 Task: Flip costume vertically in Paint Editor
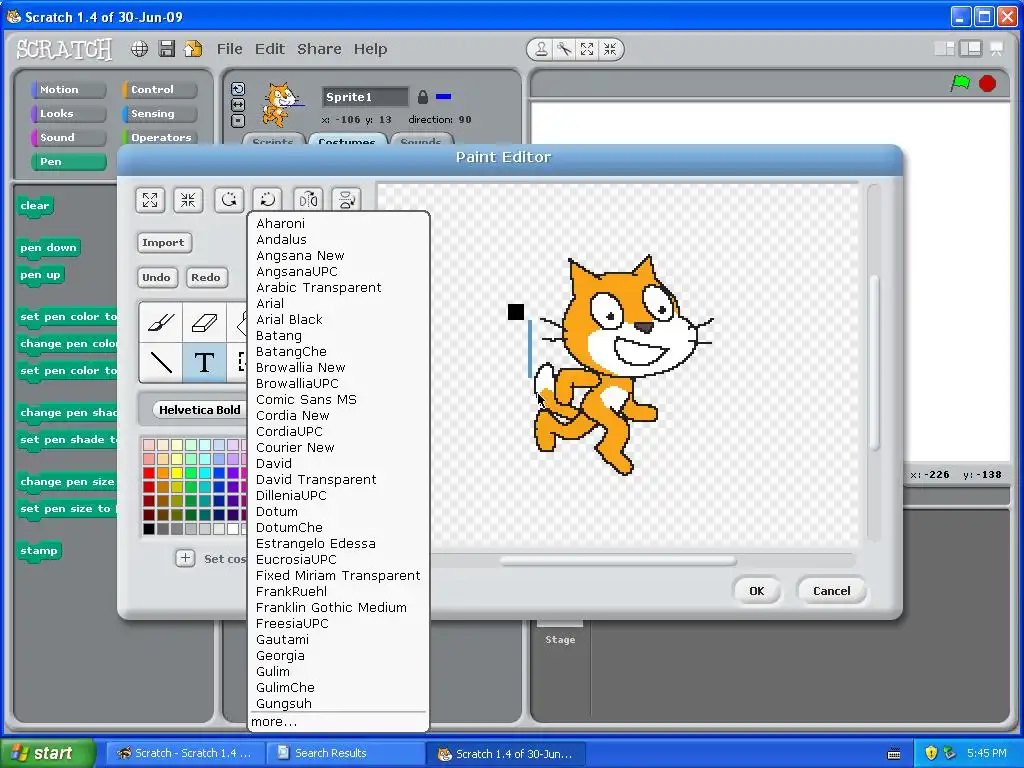click(x=347, y=200)
